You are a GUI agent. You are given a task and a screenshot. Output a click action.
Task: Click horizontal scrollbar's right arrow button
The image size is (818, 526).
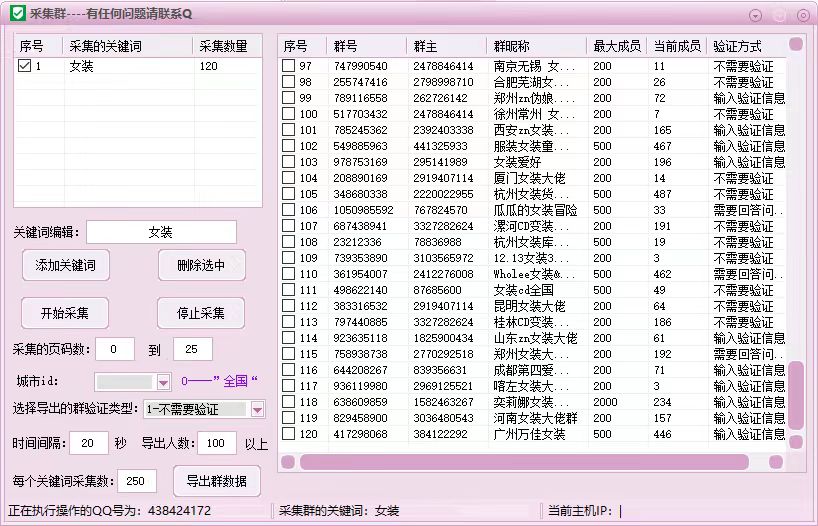click(x=776, y=462)
